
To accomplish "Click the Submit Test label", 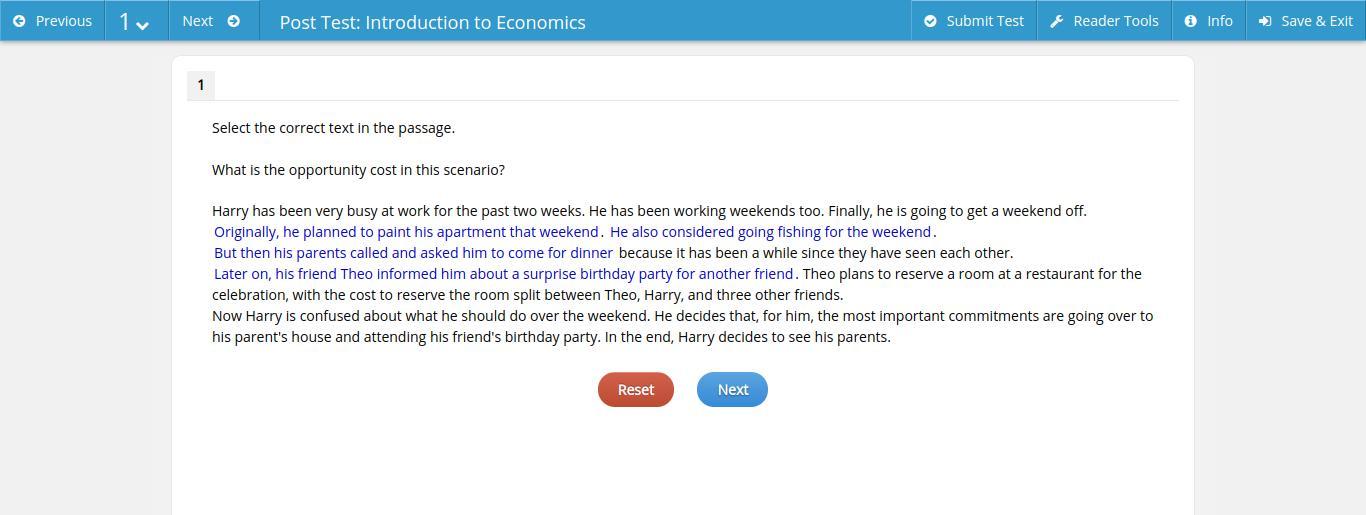I will tap(984, 21).
